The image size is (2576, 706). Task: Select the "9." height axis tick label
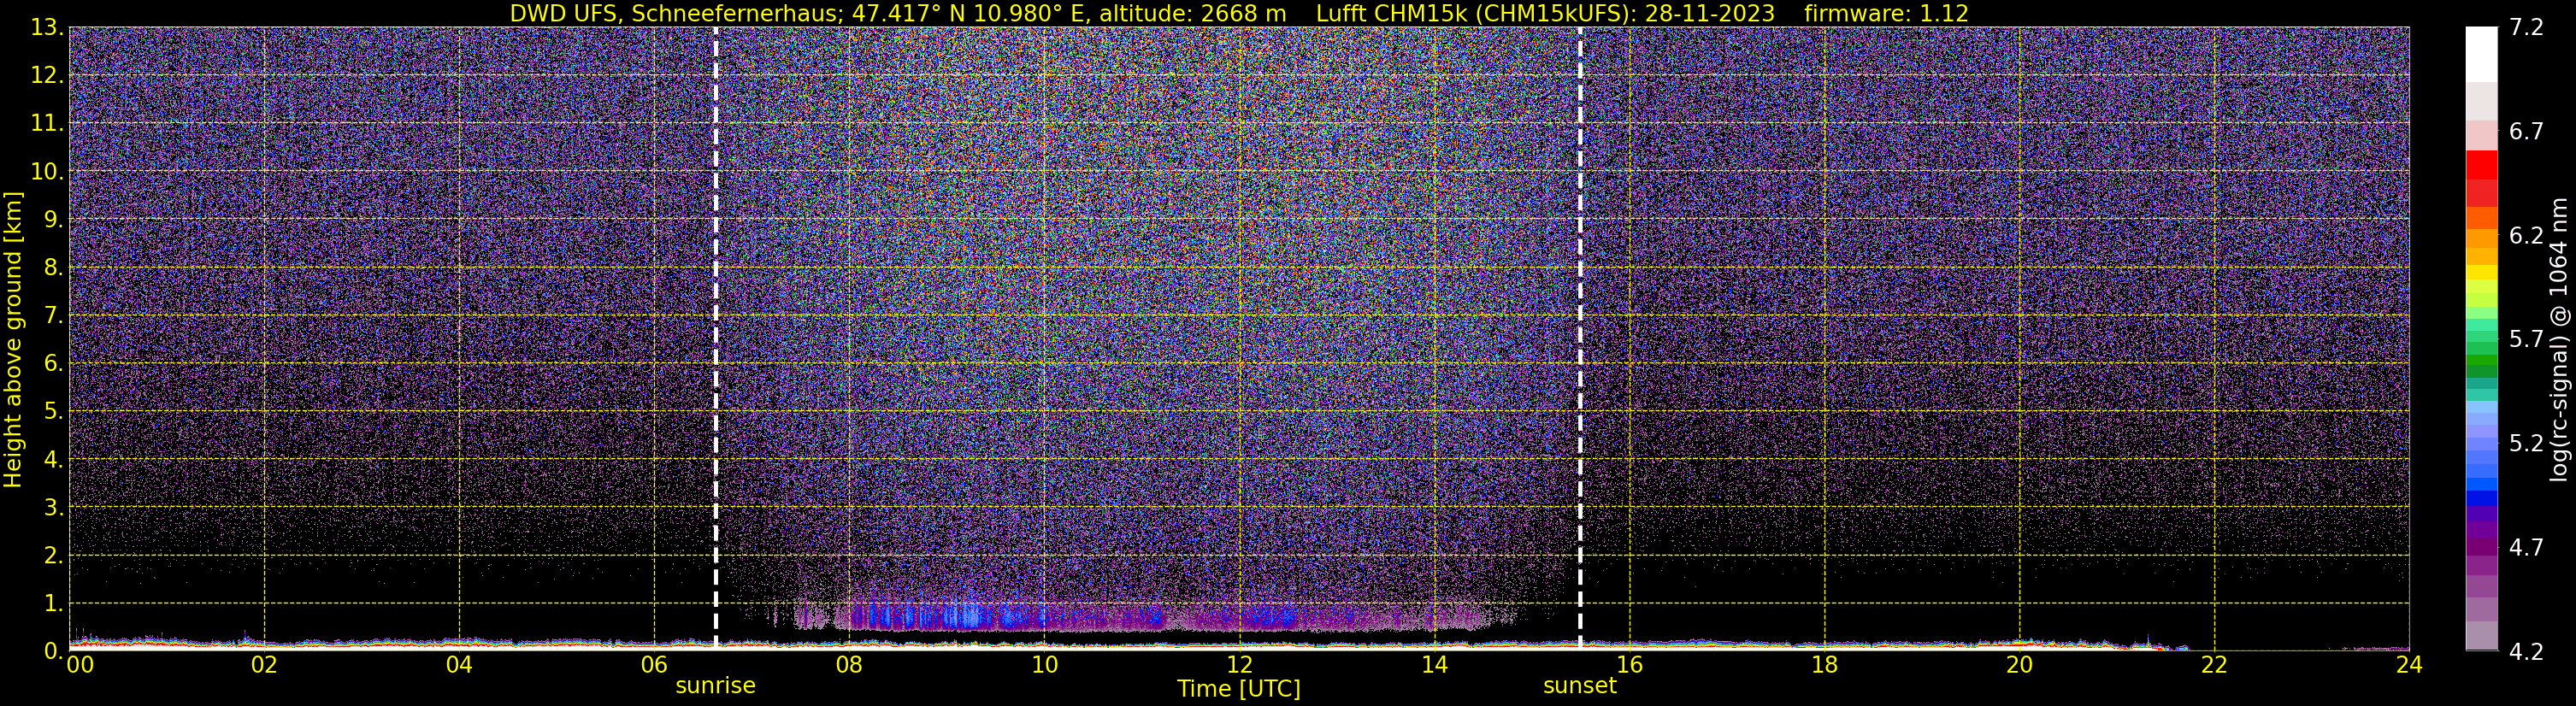tap(53, 219)
